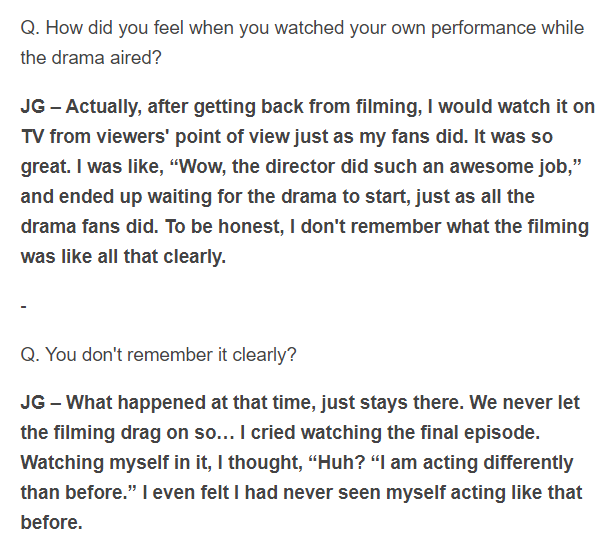This screenshot has width=615, height=548.
Task: Click 'I cried watching the final episode.'
Action: (390, 433)
